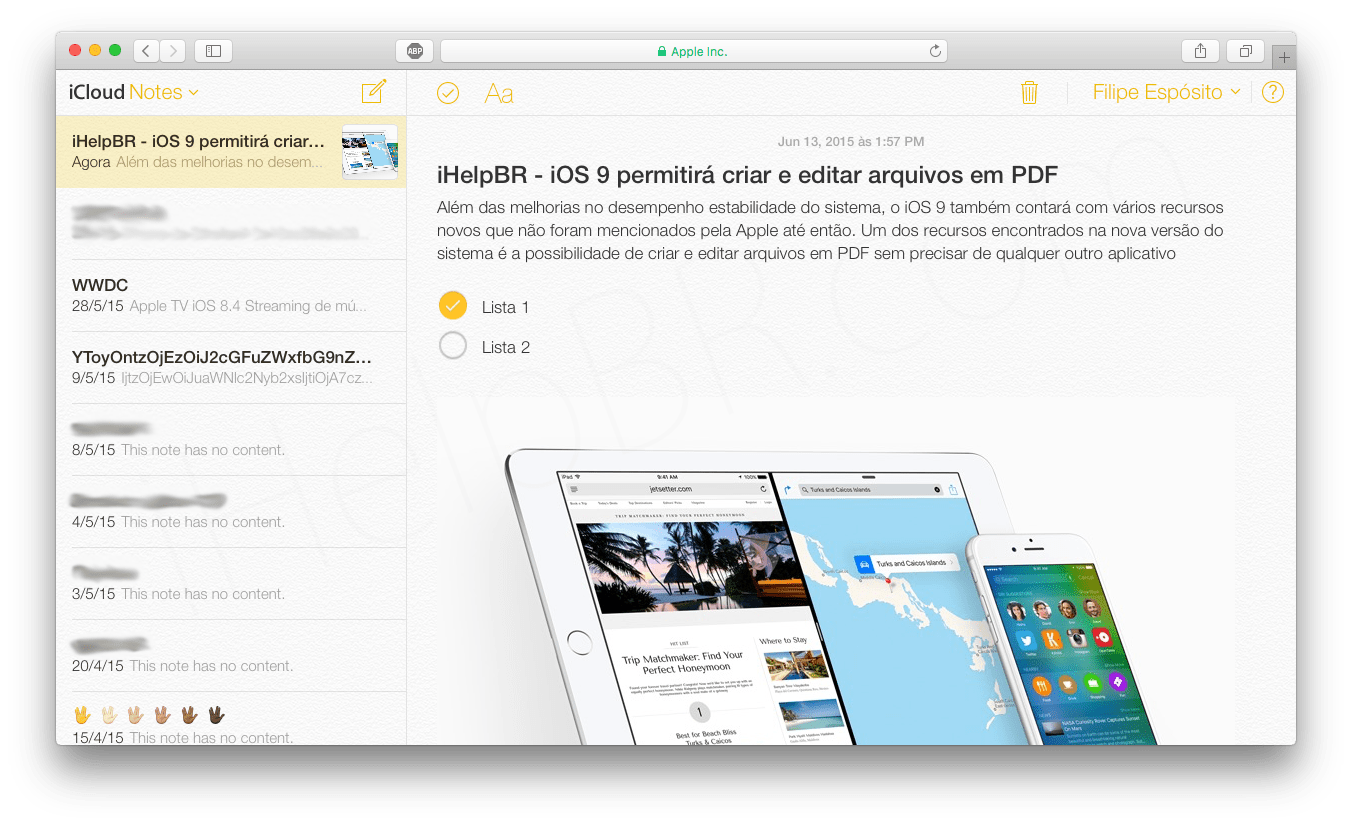This screenshot has height=825, width=1352.
Task: Check off Lista 1 item
Action: (453, 305)
